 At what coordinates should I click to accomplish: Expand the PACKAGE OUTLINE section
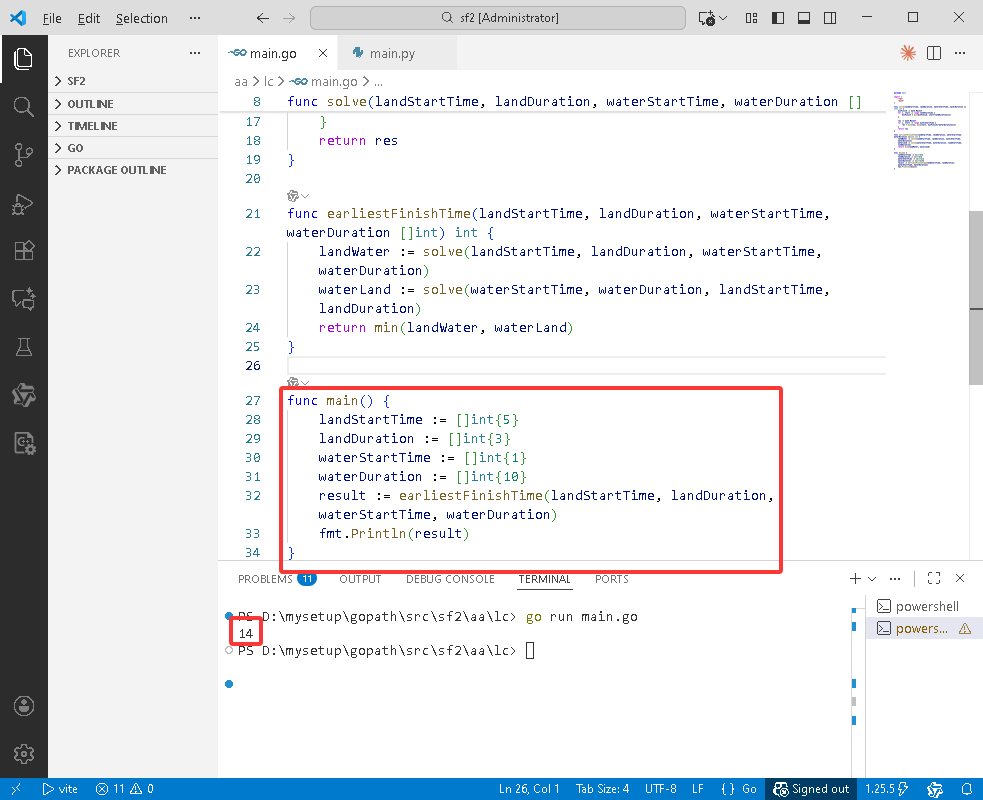point(133,170)
